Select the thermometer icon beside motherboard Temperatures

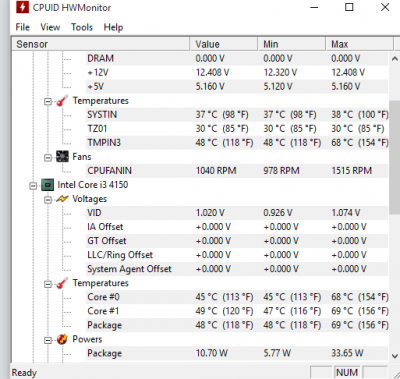pos(62,100)
